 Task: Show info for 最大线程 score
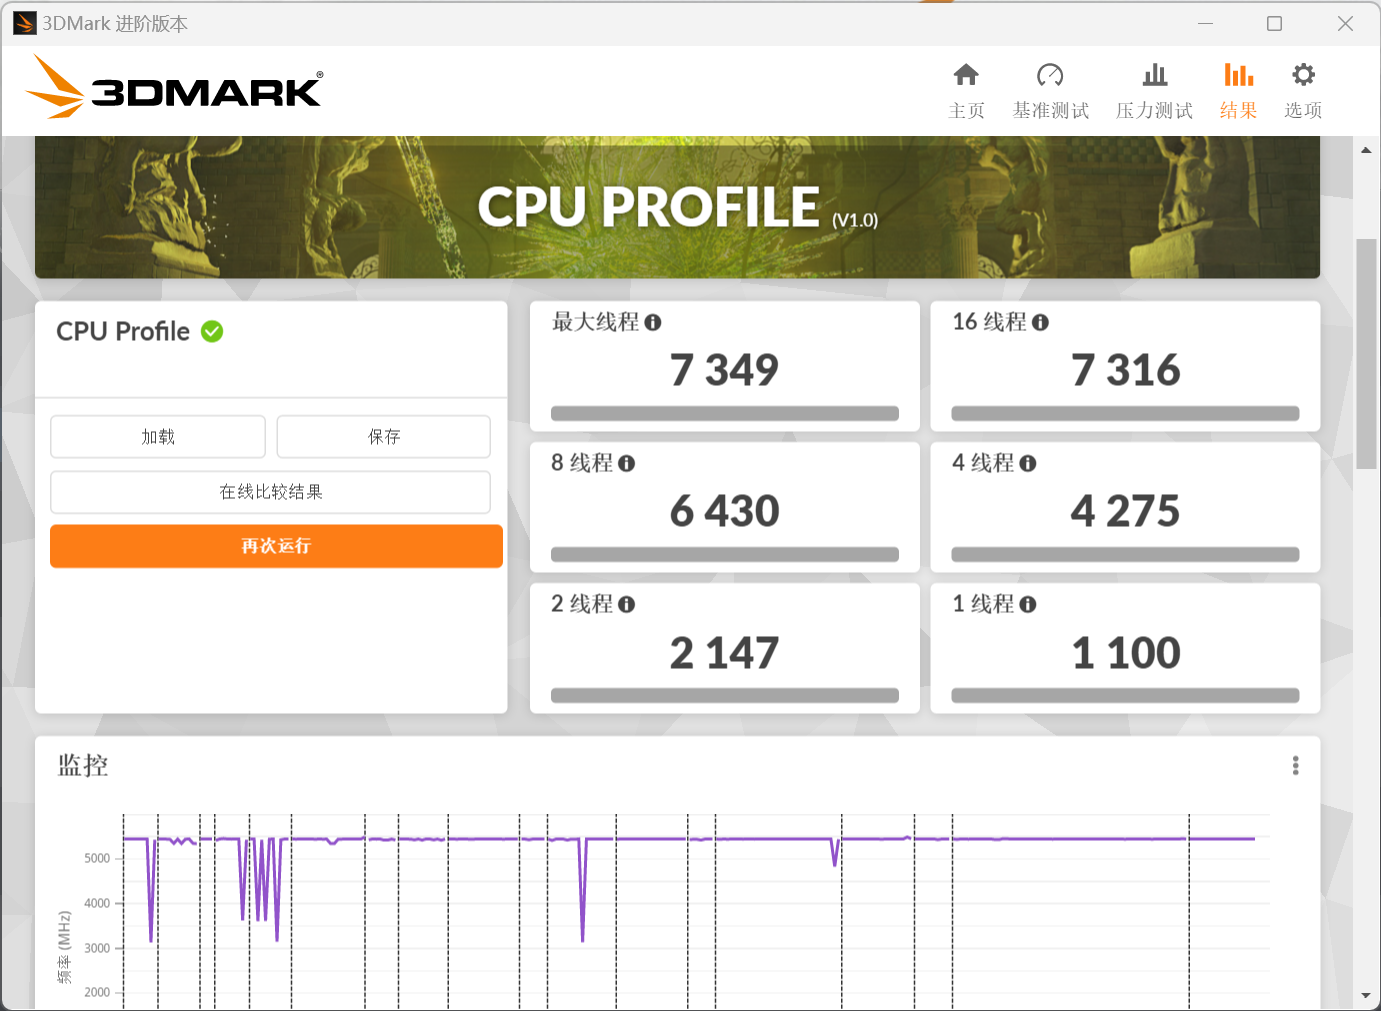[653, 322]
